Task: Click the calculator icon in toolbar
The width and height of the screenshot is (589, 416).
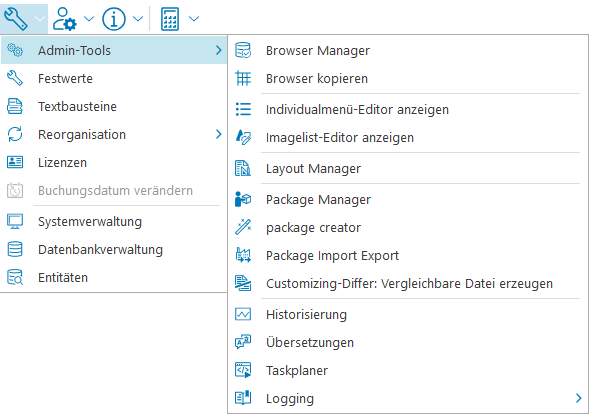Action: [x=170, y=19]
